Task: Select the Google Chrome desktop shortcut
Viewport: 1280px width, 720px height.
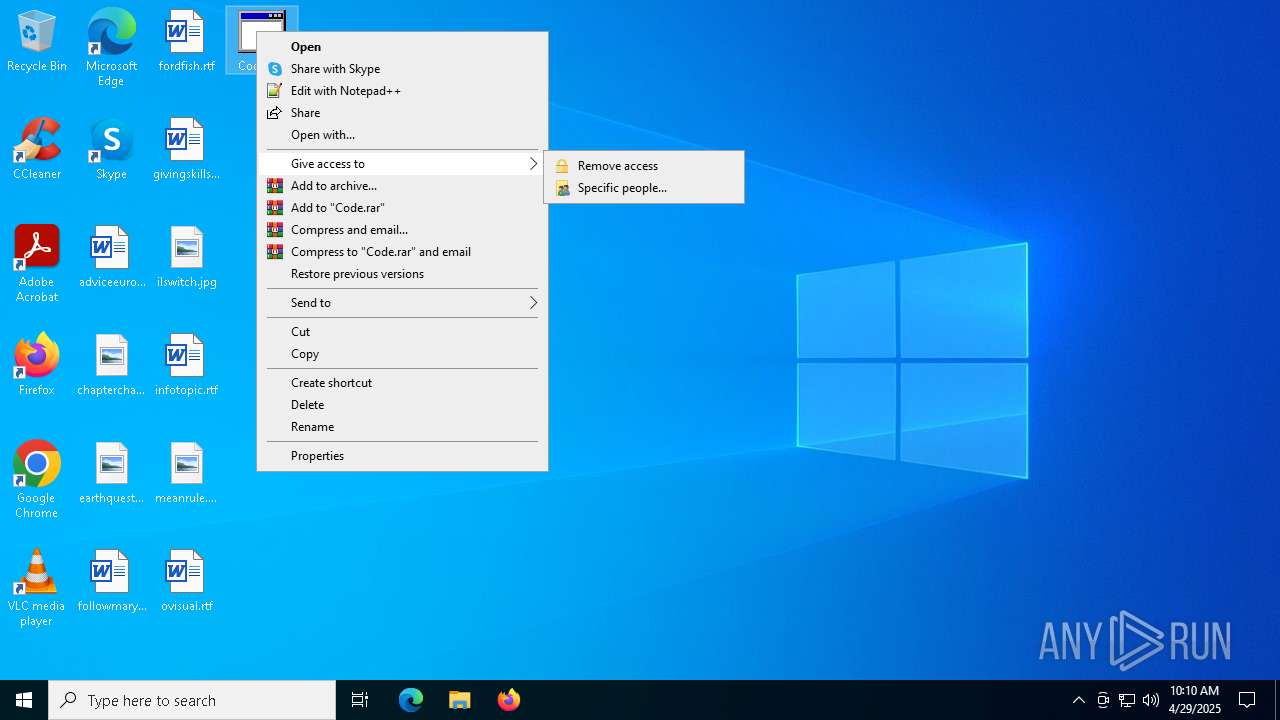Action: coord(37,480)
